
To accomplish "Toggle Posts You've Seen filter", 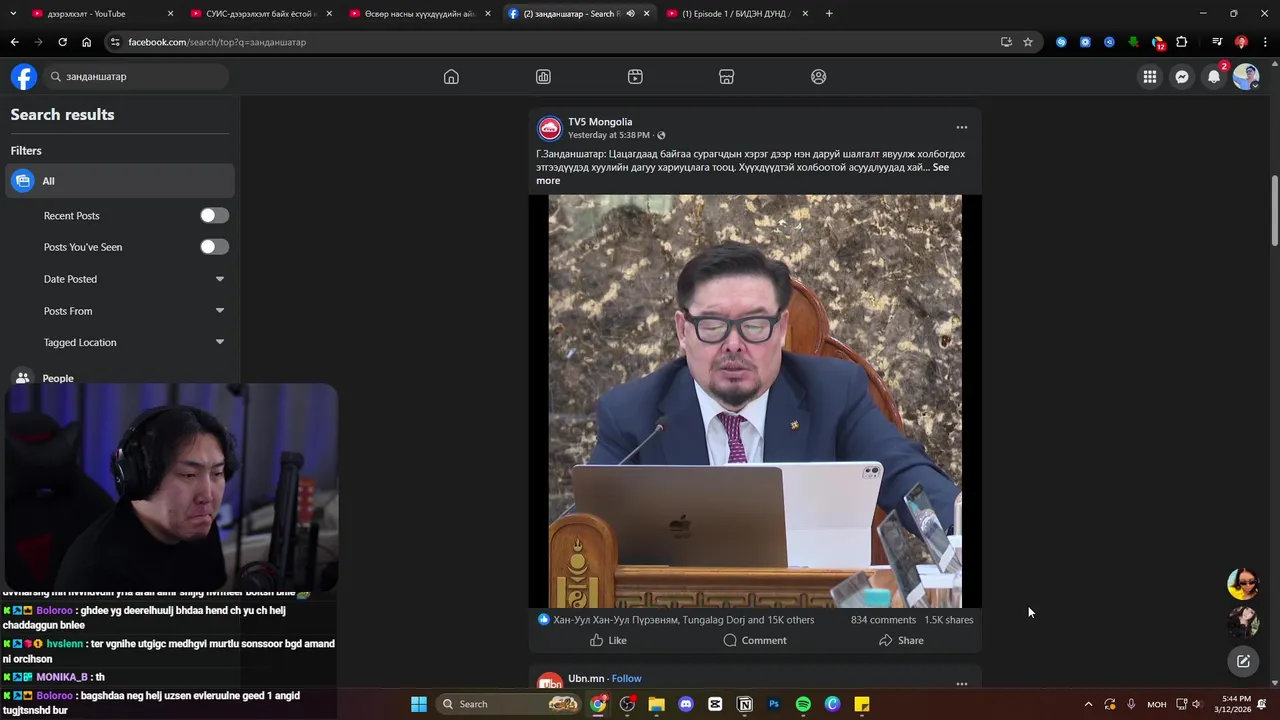I will tap(214, 247).
